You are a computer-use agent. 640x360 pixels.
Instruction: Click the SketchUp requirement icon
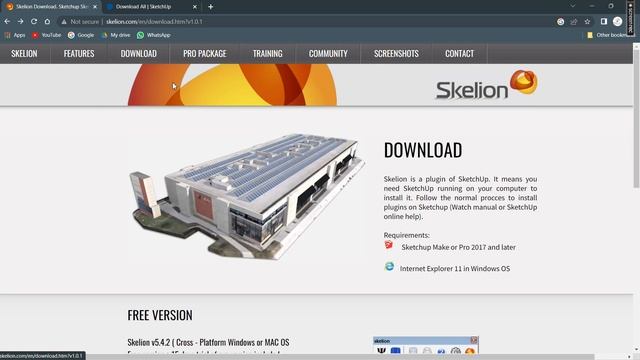pos(389,245)
